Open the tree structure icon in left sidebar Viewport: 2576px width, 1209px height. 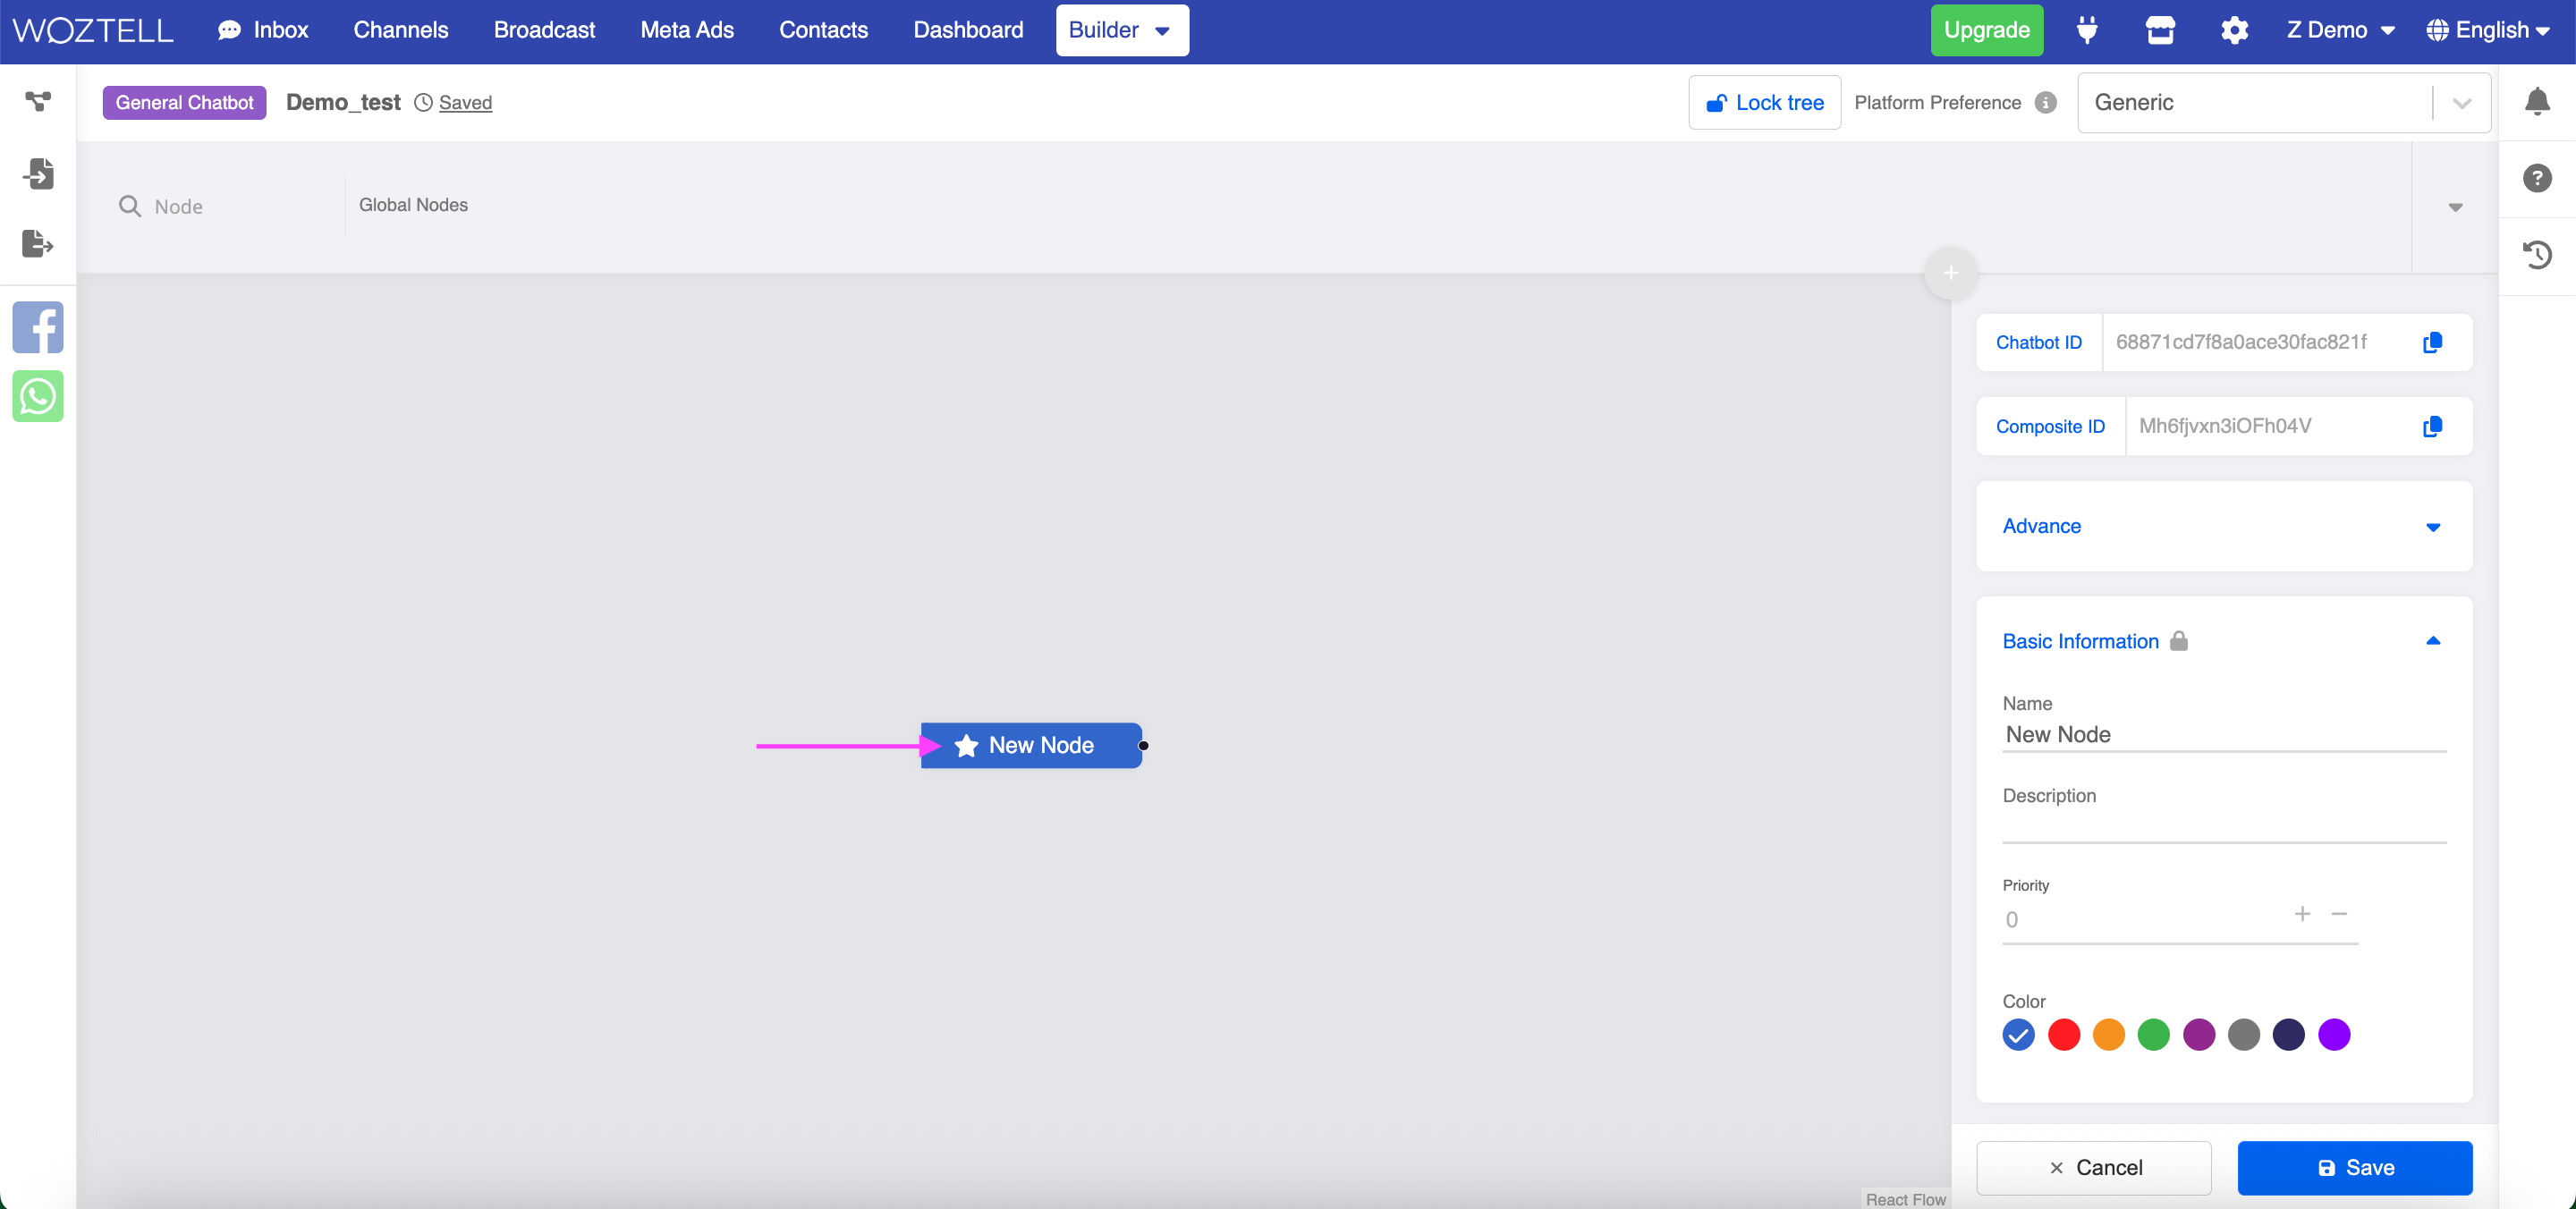click(x=38, y=101)
